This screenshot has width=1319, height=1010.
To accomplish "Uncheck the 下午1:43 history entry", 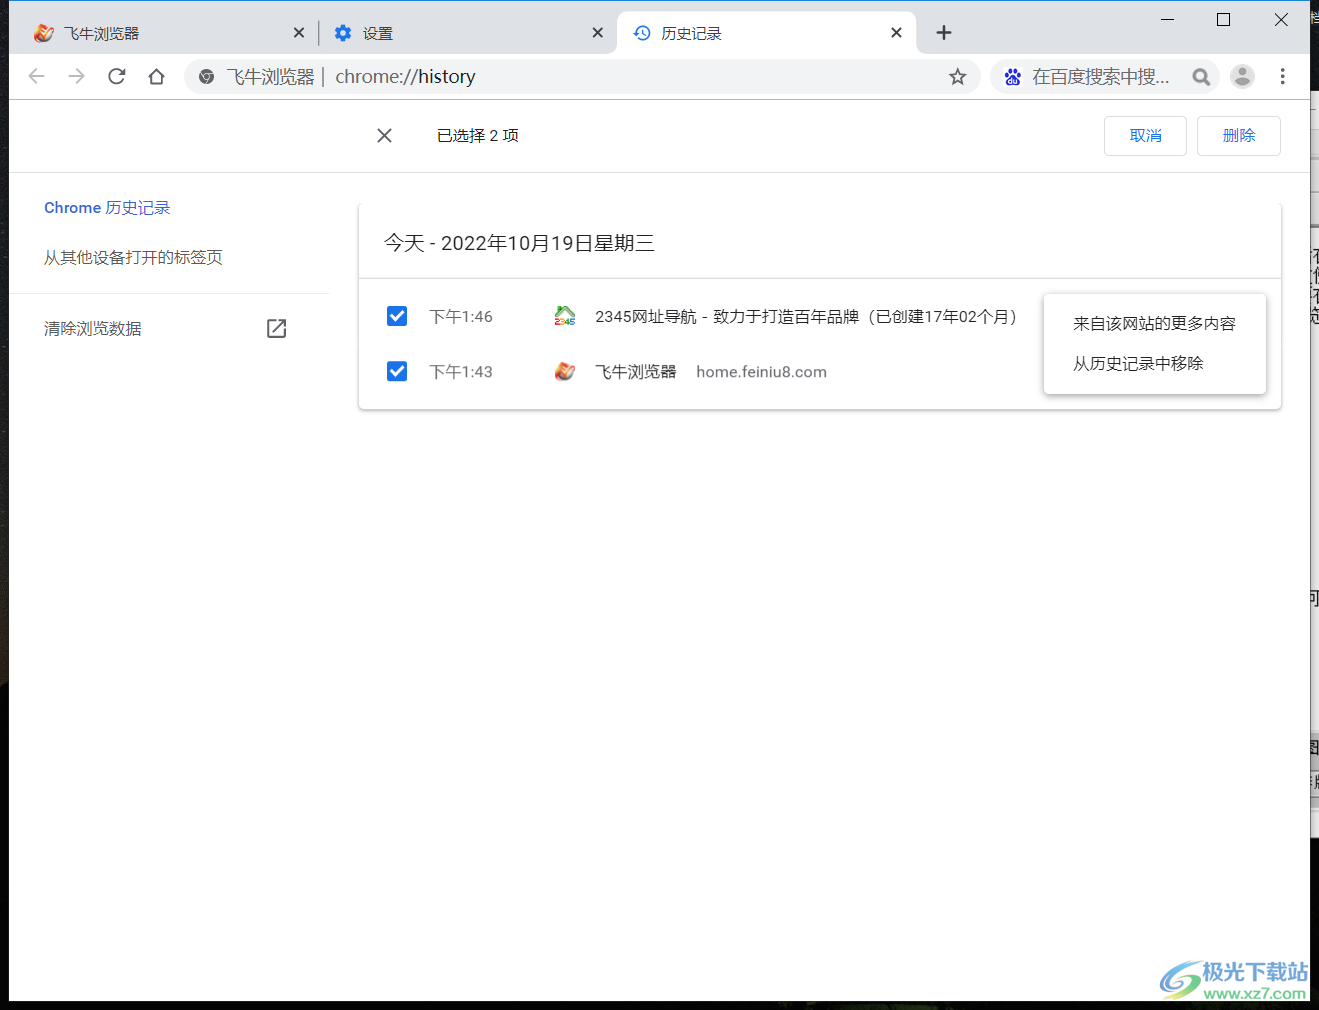I will click(397, 371).
